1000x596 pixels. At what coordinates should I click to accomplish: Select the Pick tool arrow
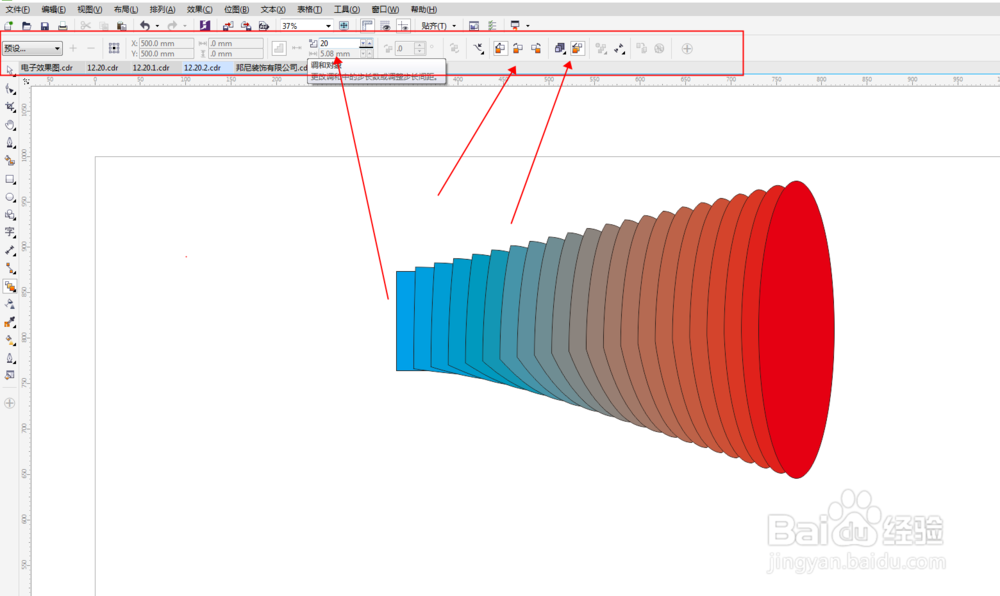click(10, 69)
